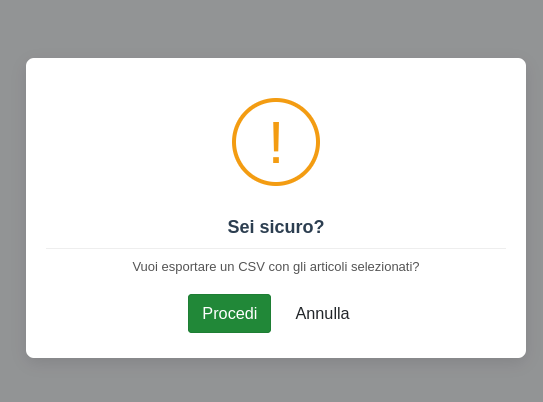Click the CSV export question text
Viewport: 543px width, 402px height.
(276, 267)
